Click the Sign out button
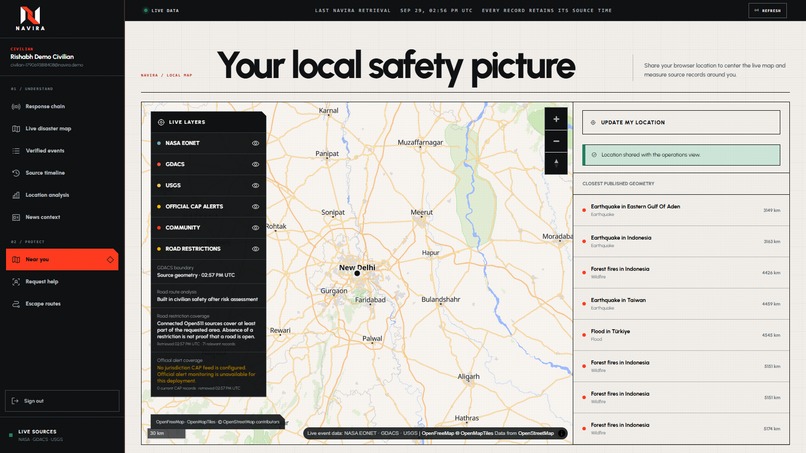The width and height of the screenshot is (806, 453). click(62, 401)
